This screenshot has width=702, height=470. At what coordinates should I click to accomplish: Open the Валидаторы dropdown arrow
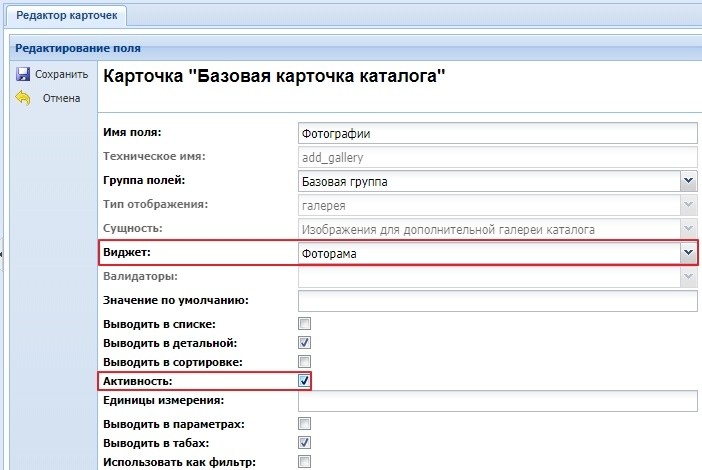[688, 277]
